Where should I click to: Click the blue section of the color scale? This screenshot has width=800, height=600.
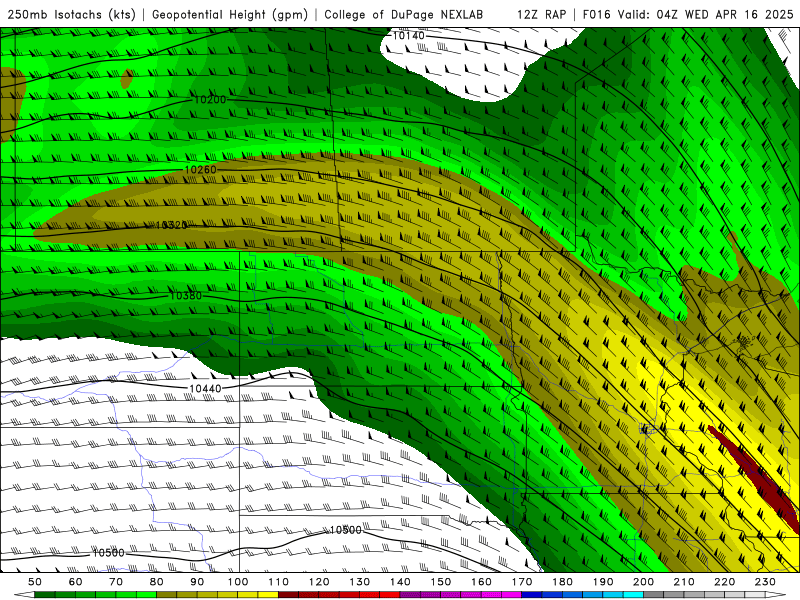tap(583, 595)
